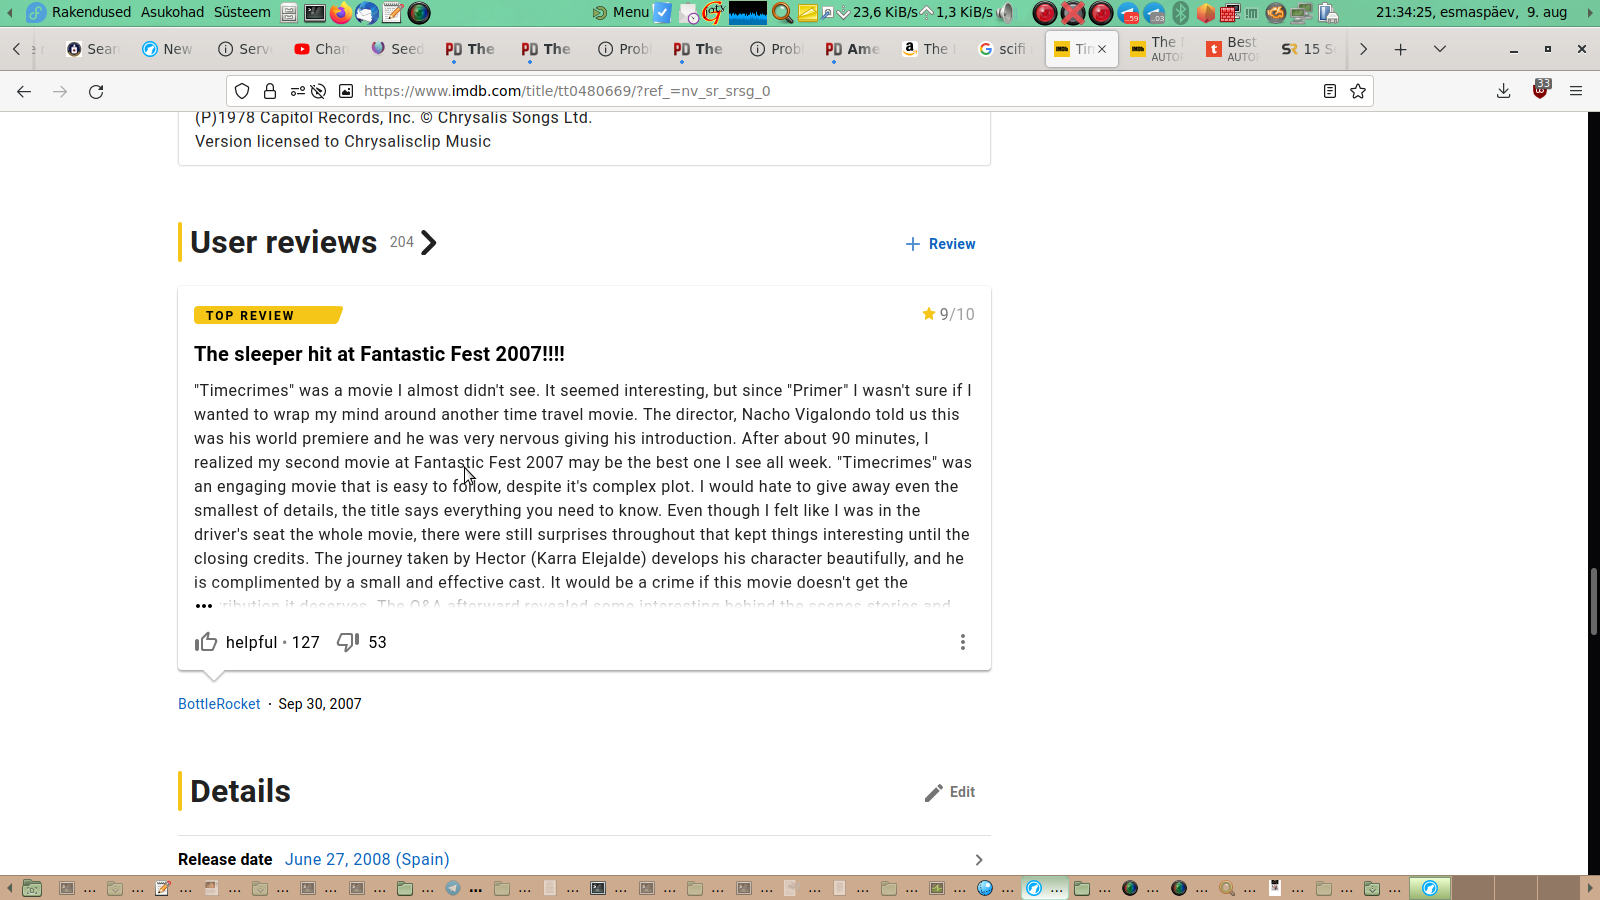This screenshot has height=900, width=1600.
Task: Open the review's three-dot options menu
Action: 963,642
